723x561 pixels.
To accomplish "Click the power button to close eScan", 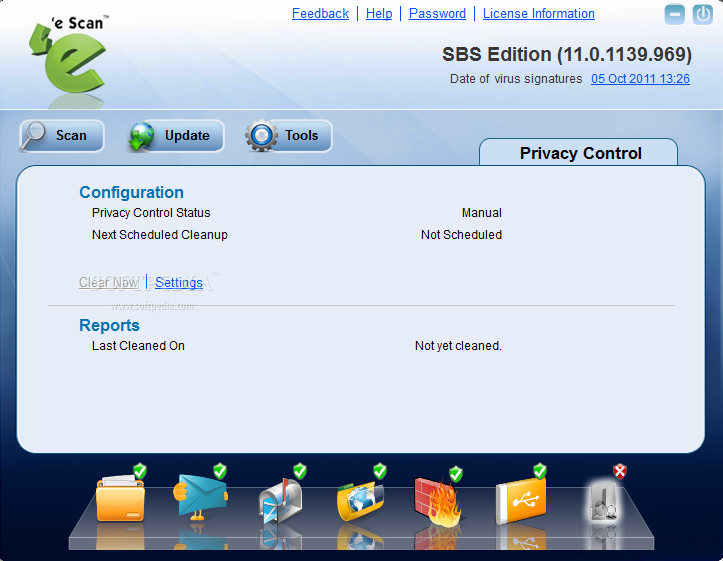I will tap(702, 14).
